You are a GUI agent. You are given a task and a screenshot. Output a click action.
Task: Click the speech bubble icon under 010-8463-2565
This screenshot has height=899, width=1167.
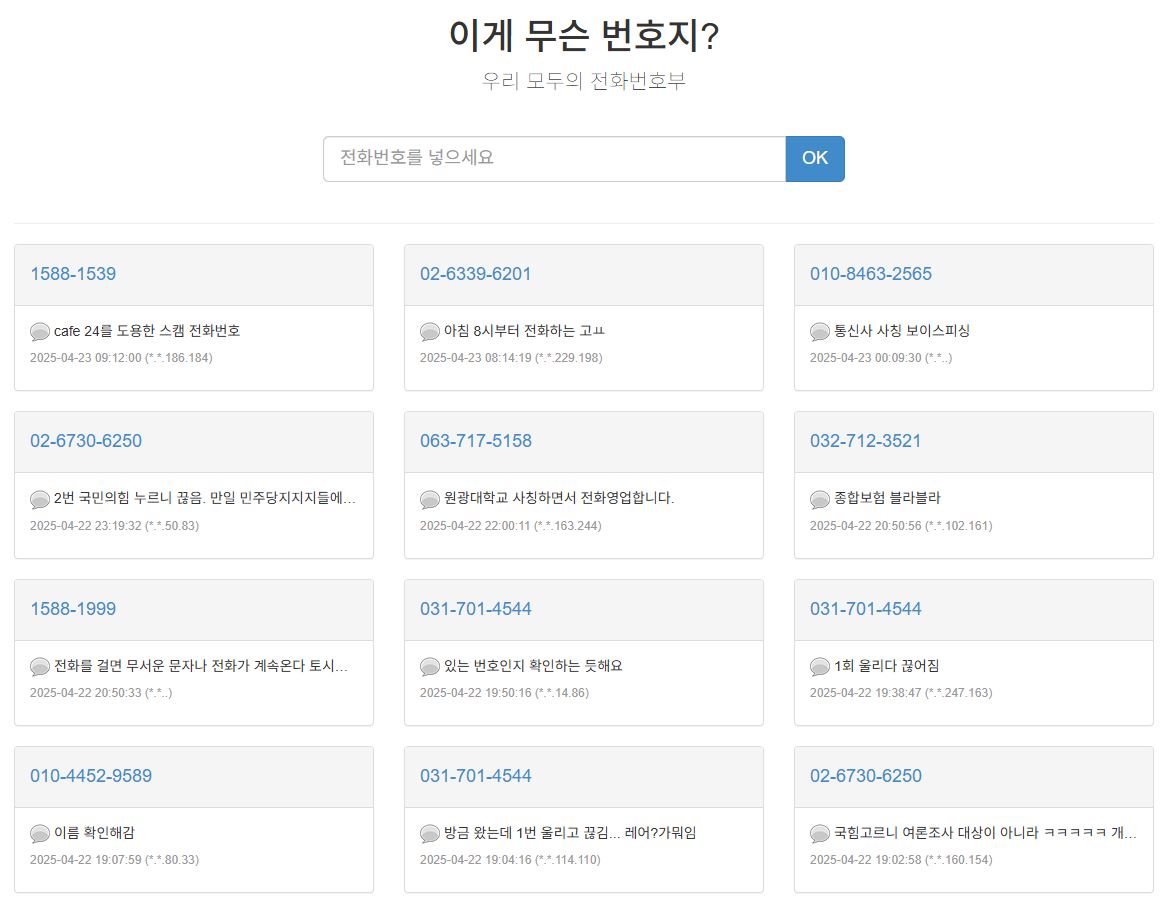point(819,331)
